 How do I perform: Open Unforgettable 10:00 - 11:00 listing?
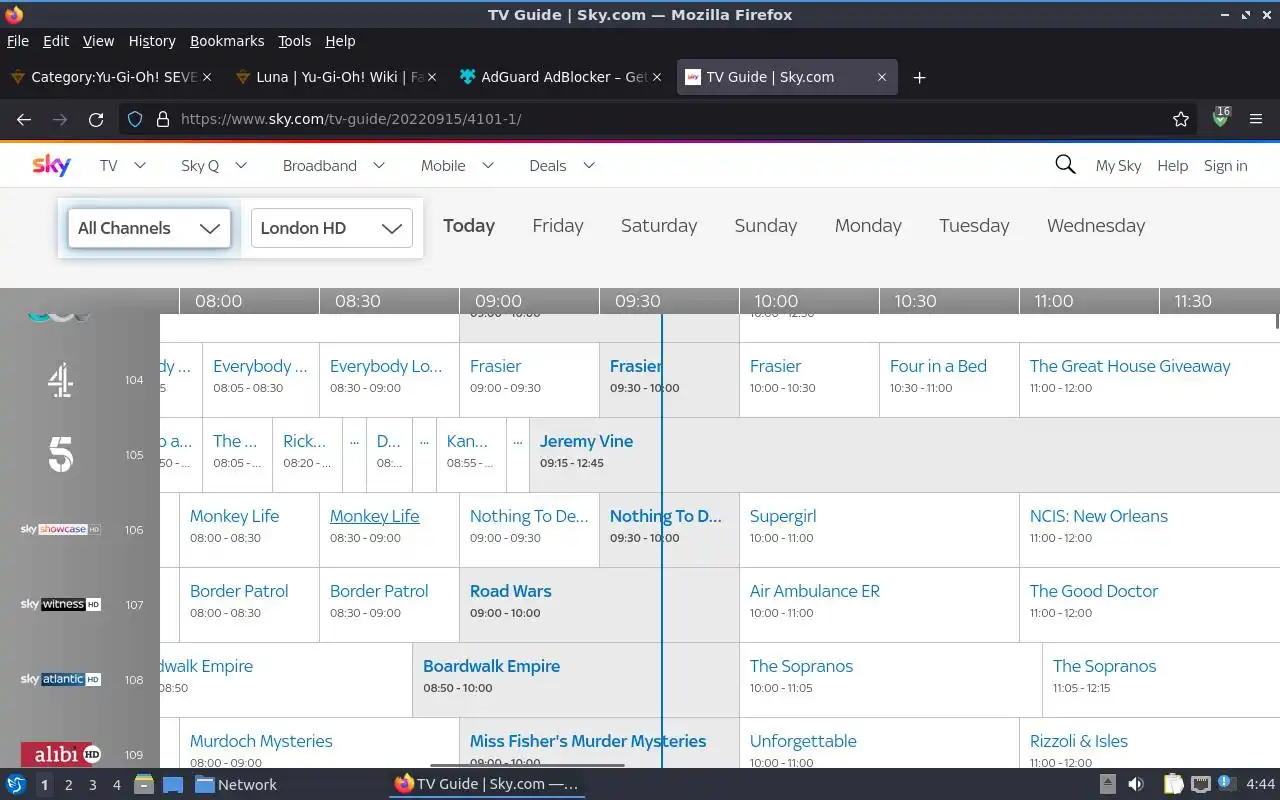[x=879, y=743]
